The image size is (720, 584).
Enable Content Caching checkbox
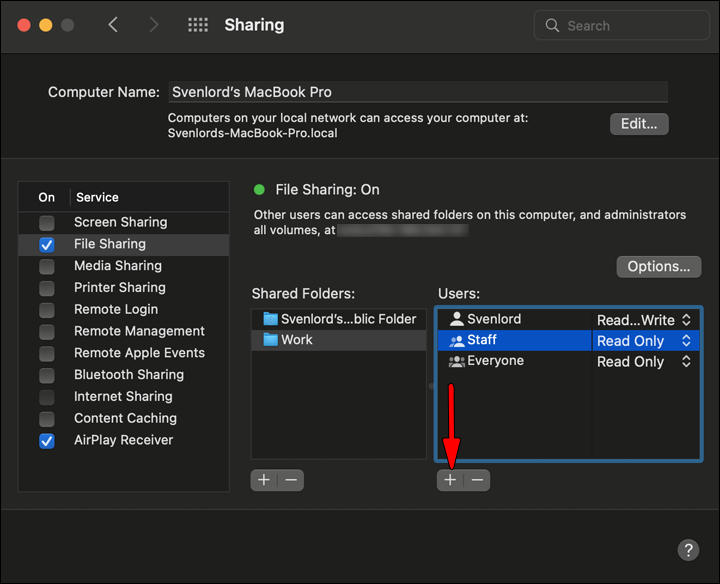click(47, 419)
